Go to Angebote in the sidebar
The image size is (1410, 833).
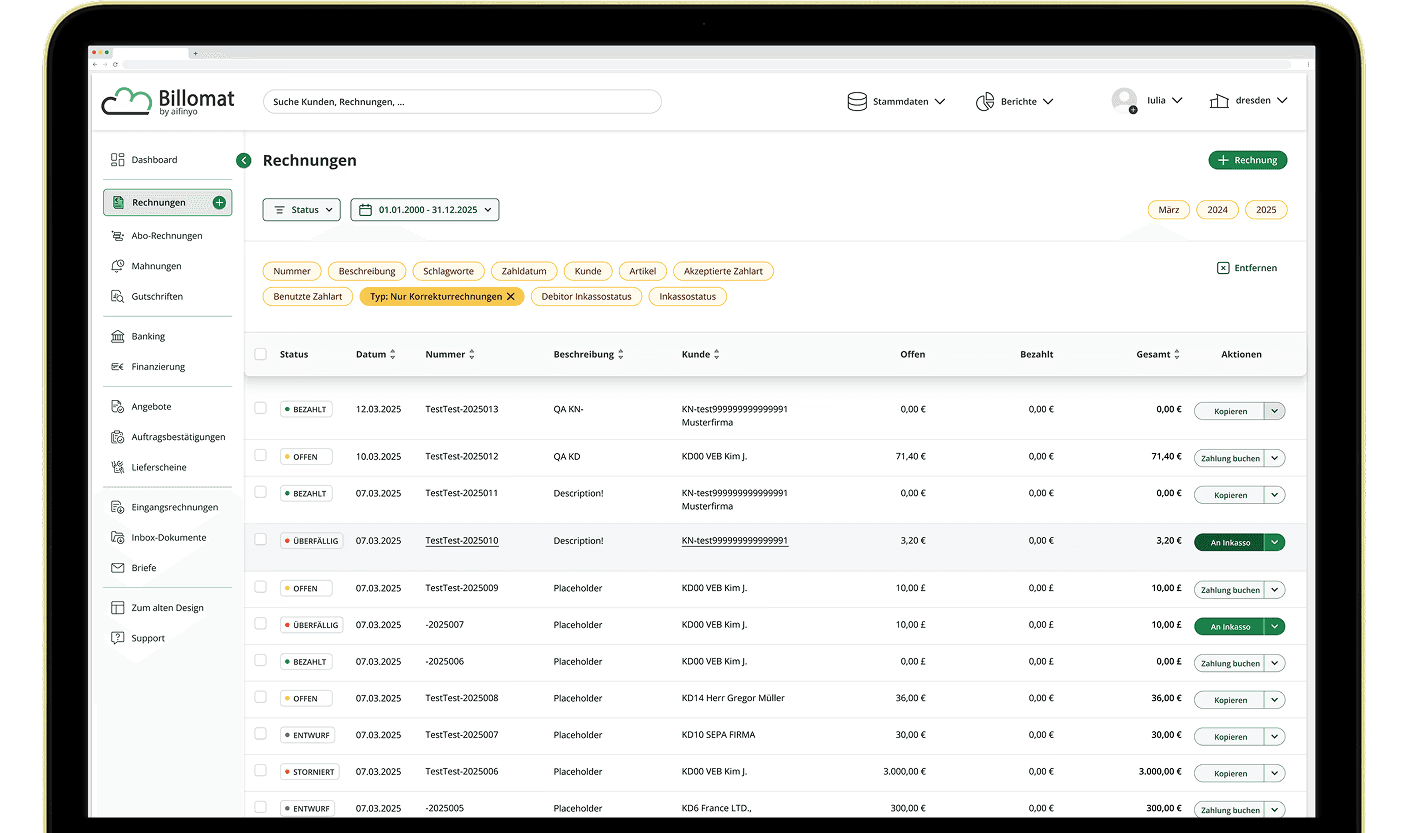[151, 407]
